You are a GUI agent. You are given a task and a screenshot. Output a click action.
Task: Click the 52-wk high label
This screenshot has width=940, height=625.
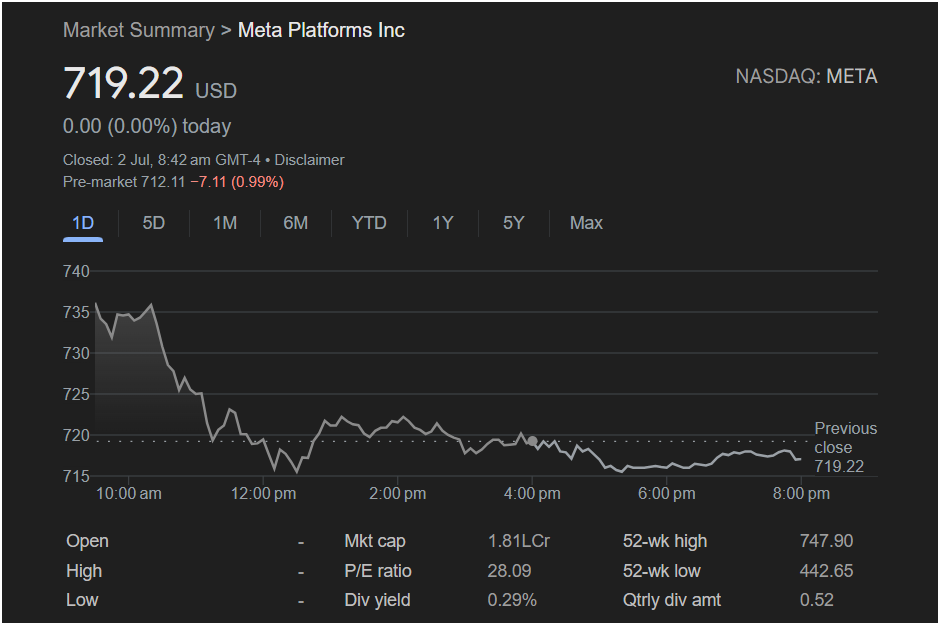(x=665, y=541)
